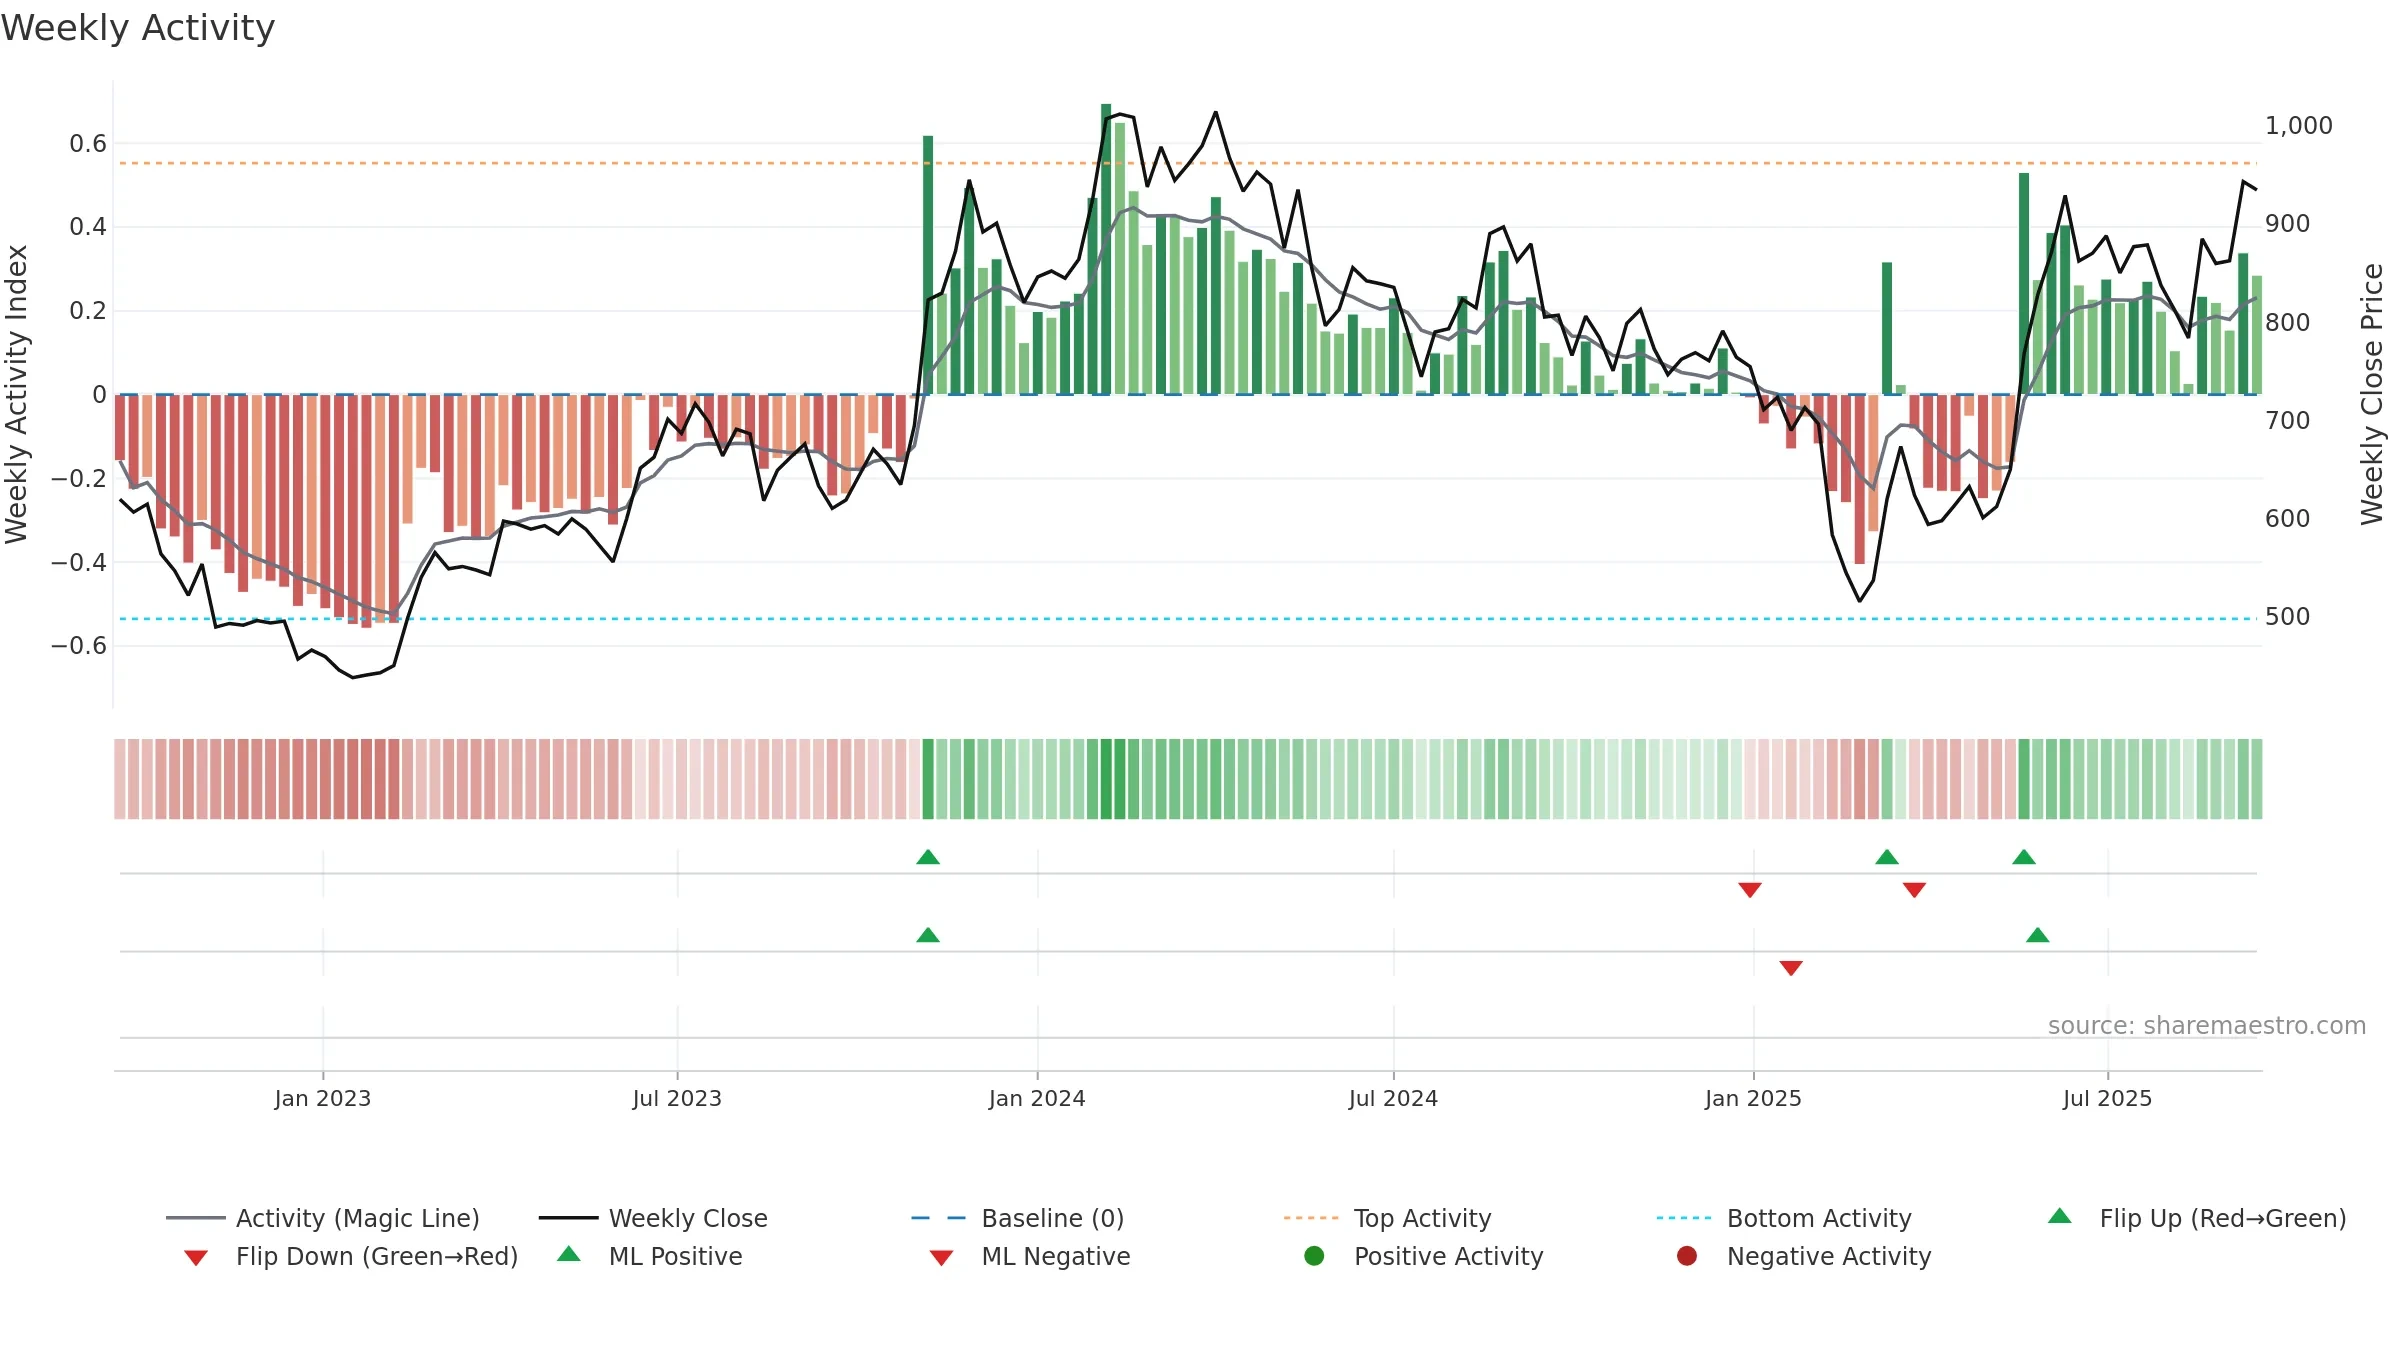Click the 0 activity index tick label
The width and height of the screenshot is (2400, 1350).
click(x=99, y=395)
